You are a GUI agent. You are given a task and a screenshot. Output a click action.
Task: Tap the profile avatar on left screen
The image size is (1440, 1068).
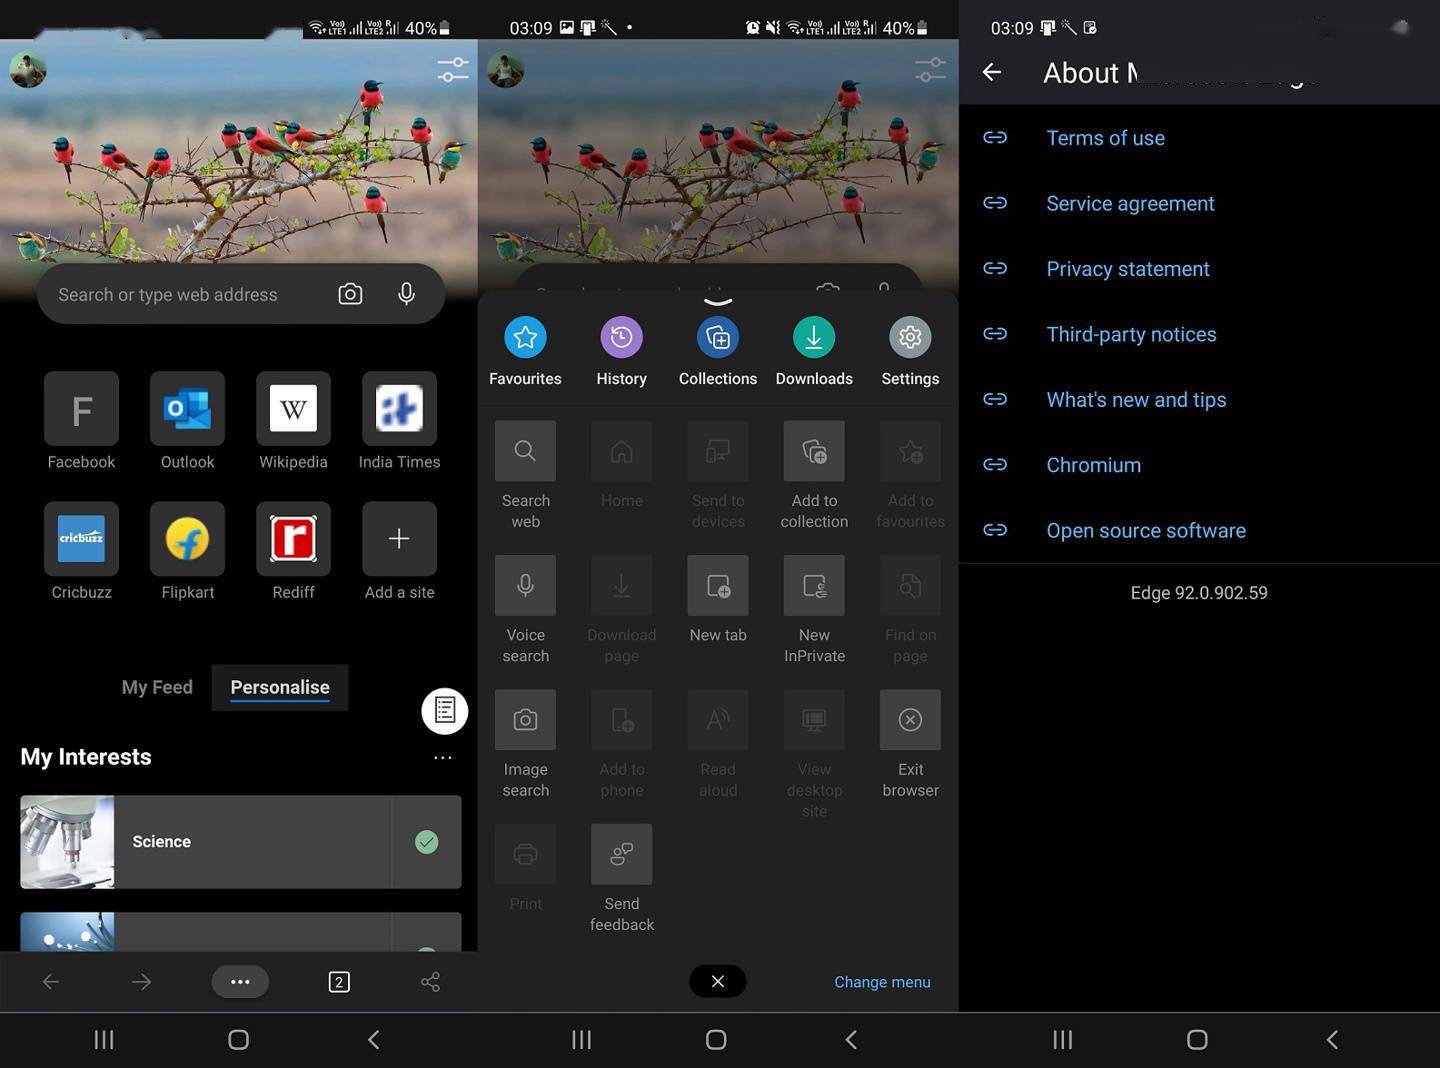[28, 69]
